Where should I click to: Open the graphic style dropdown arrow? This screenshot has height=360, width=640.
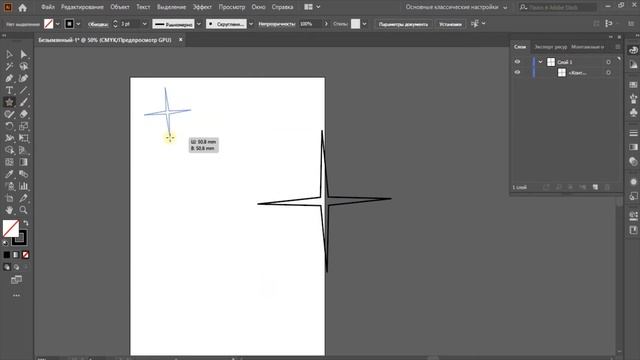[x=364, y=24]
